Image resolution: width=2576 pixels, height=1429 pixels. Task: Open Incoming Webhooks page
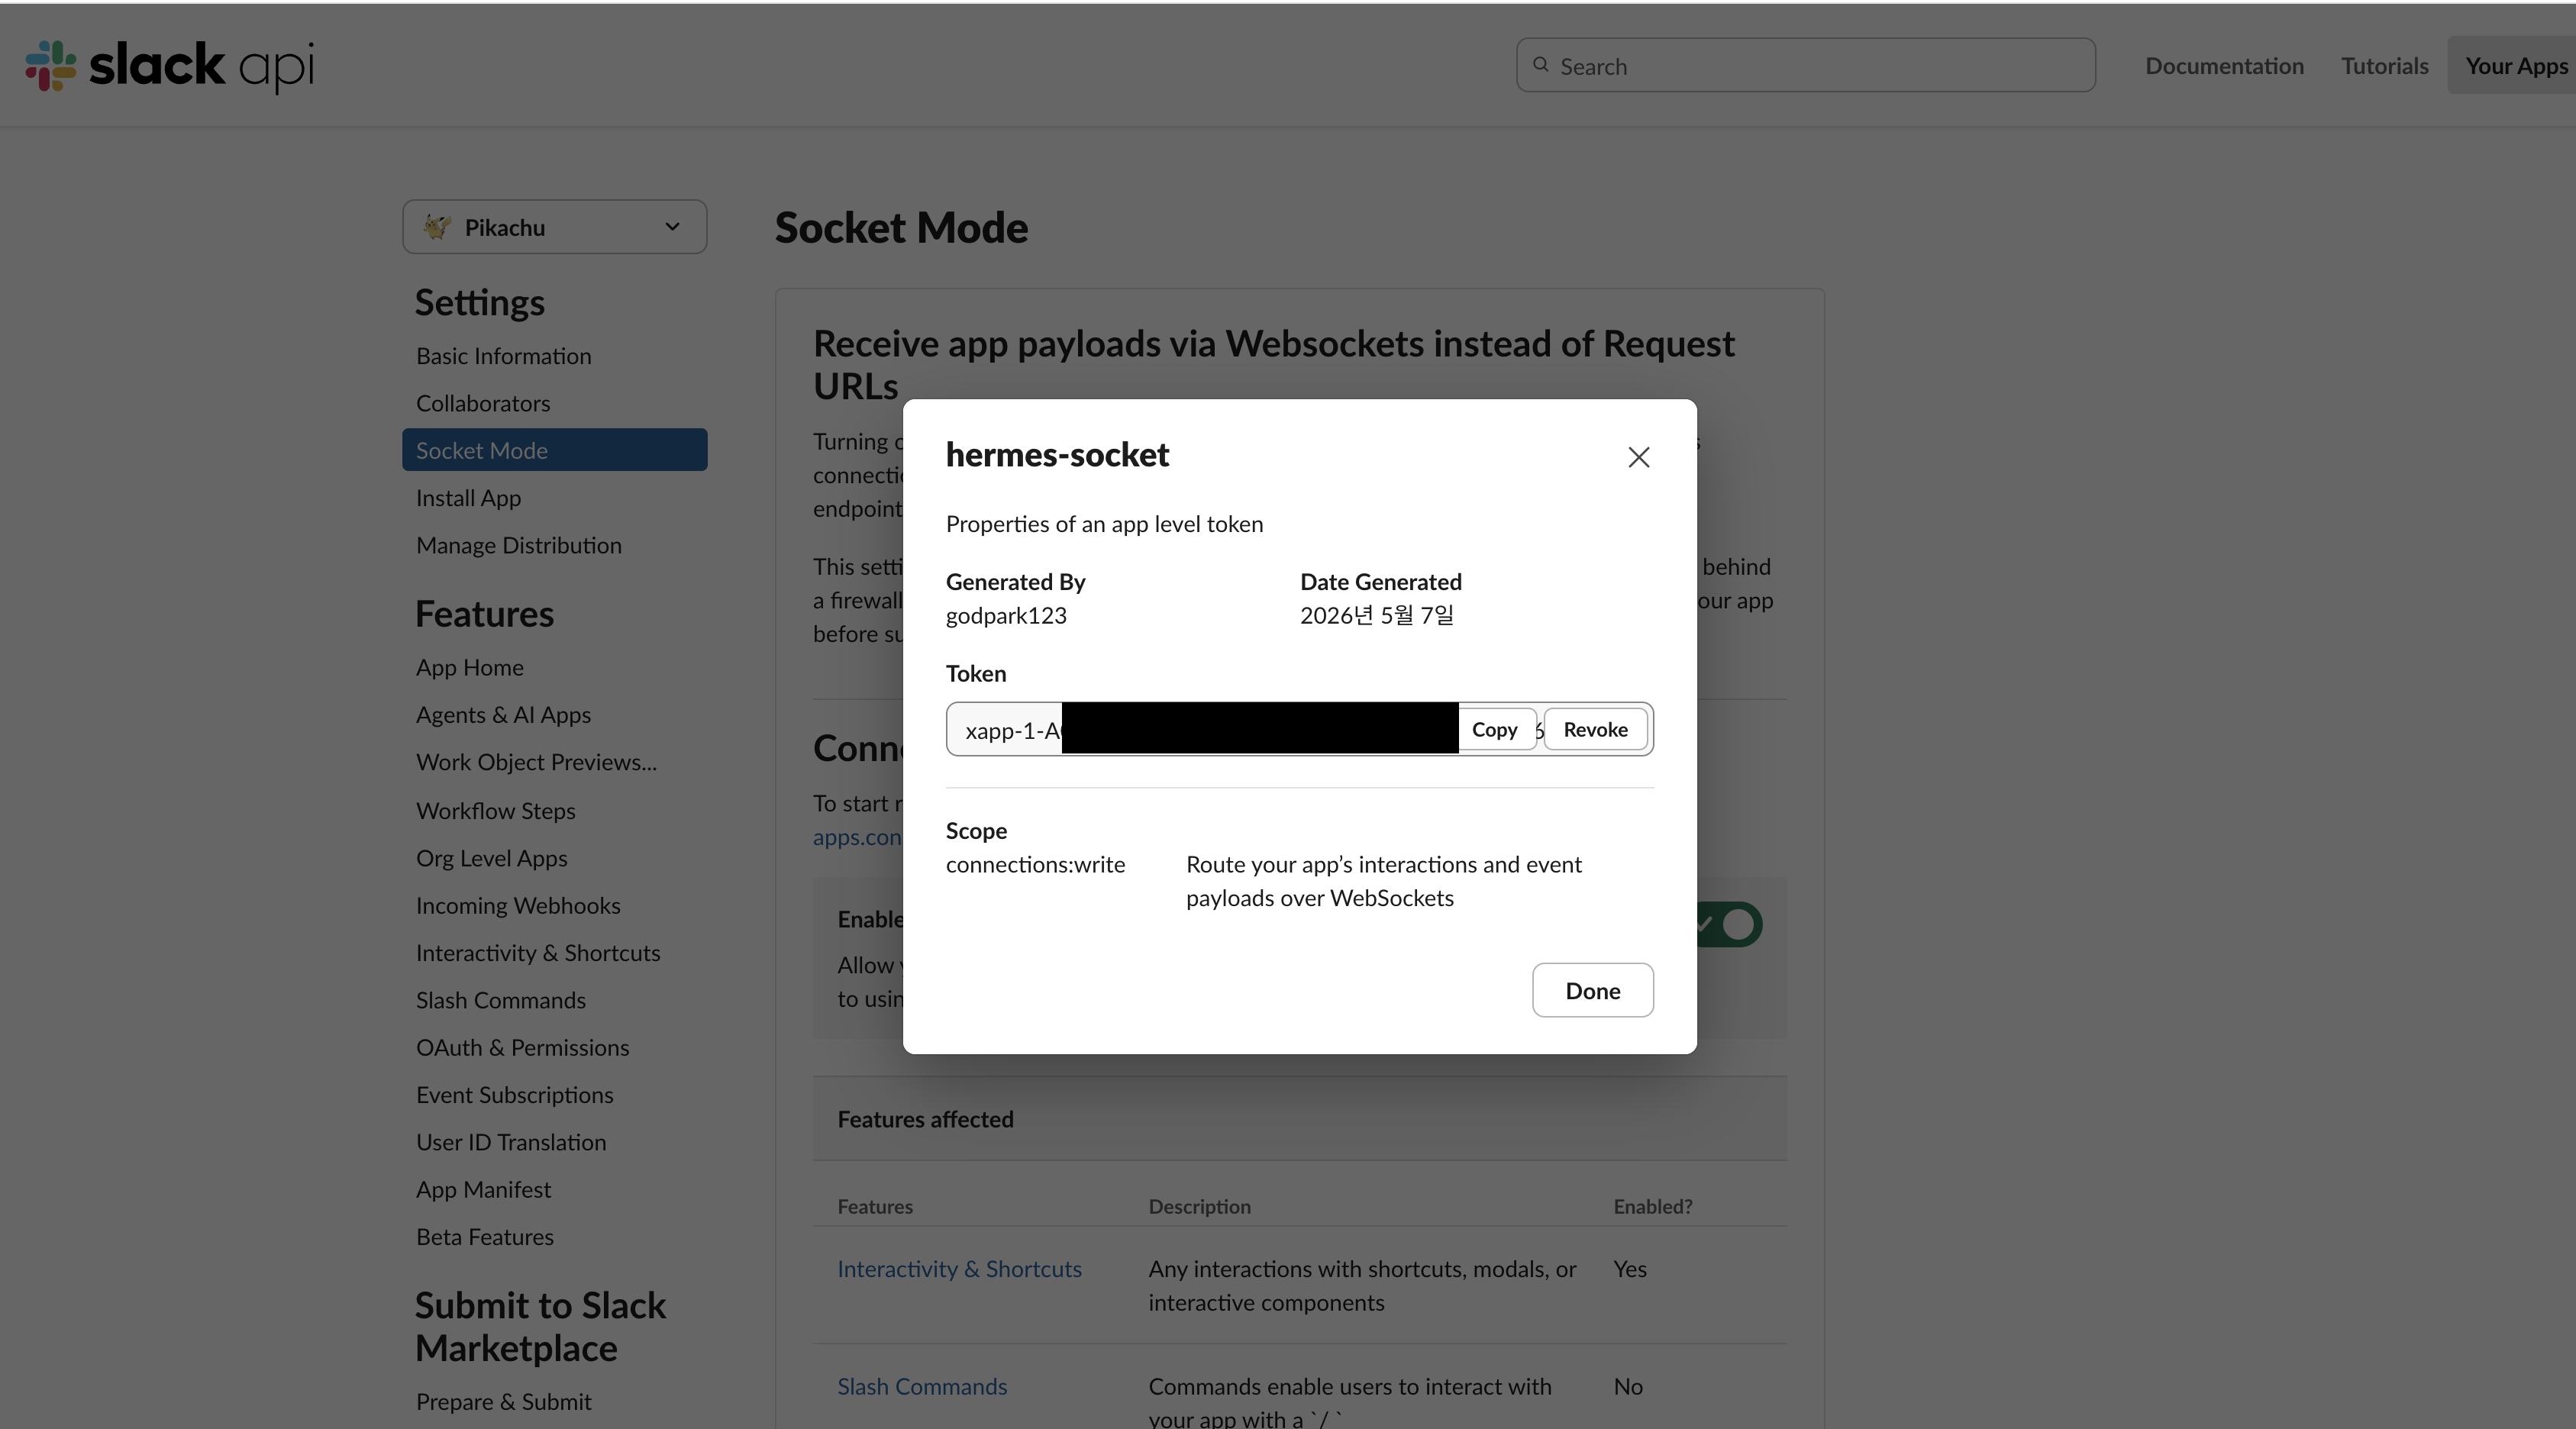tap(518, 906)
